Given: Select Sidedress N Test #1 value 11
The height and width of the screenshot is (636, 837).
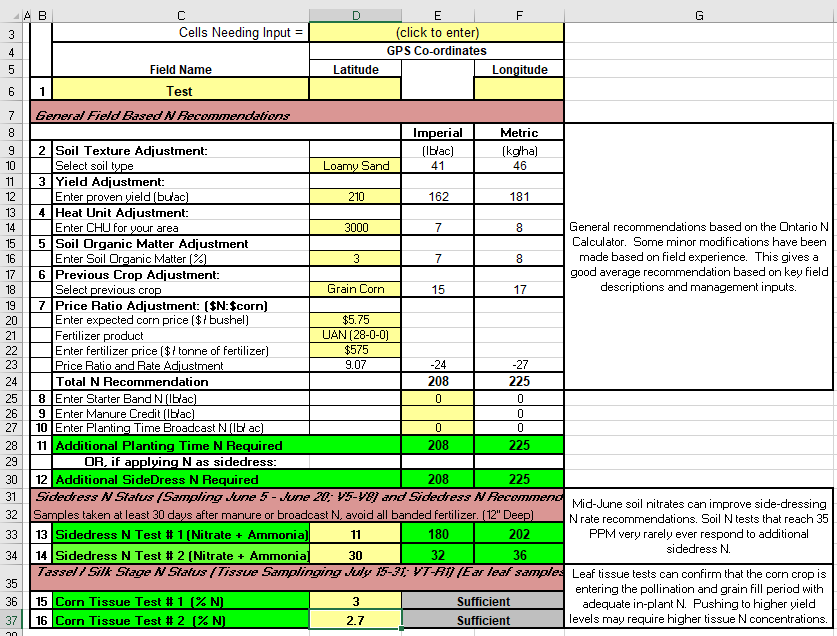Looking at the screenshot, I should [x=355, y=534].
